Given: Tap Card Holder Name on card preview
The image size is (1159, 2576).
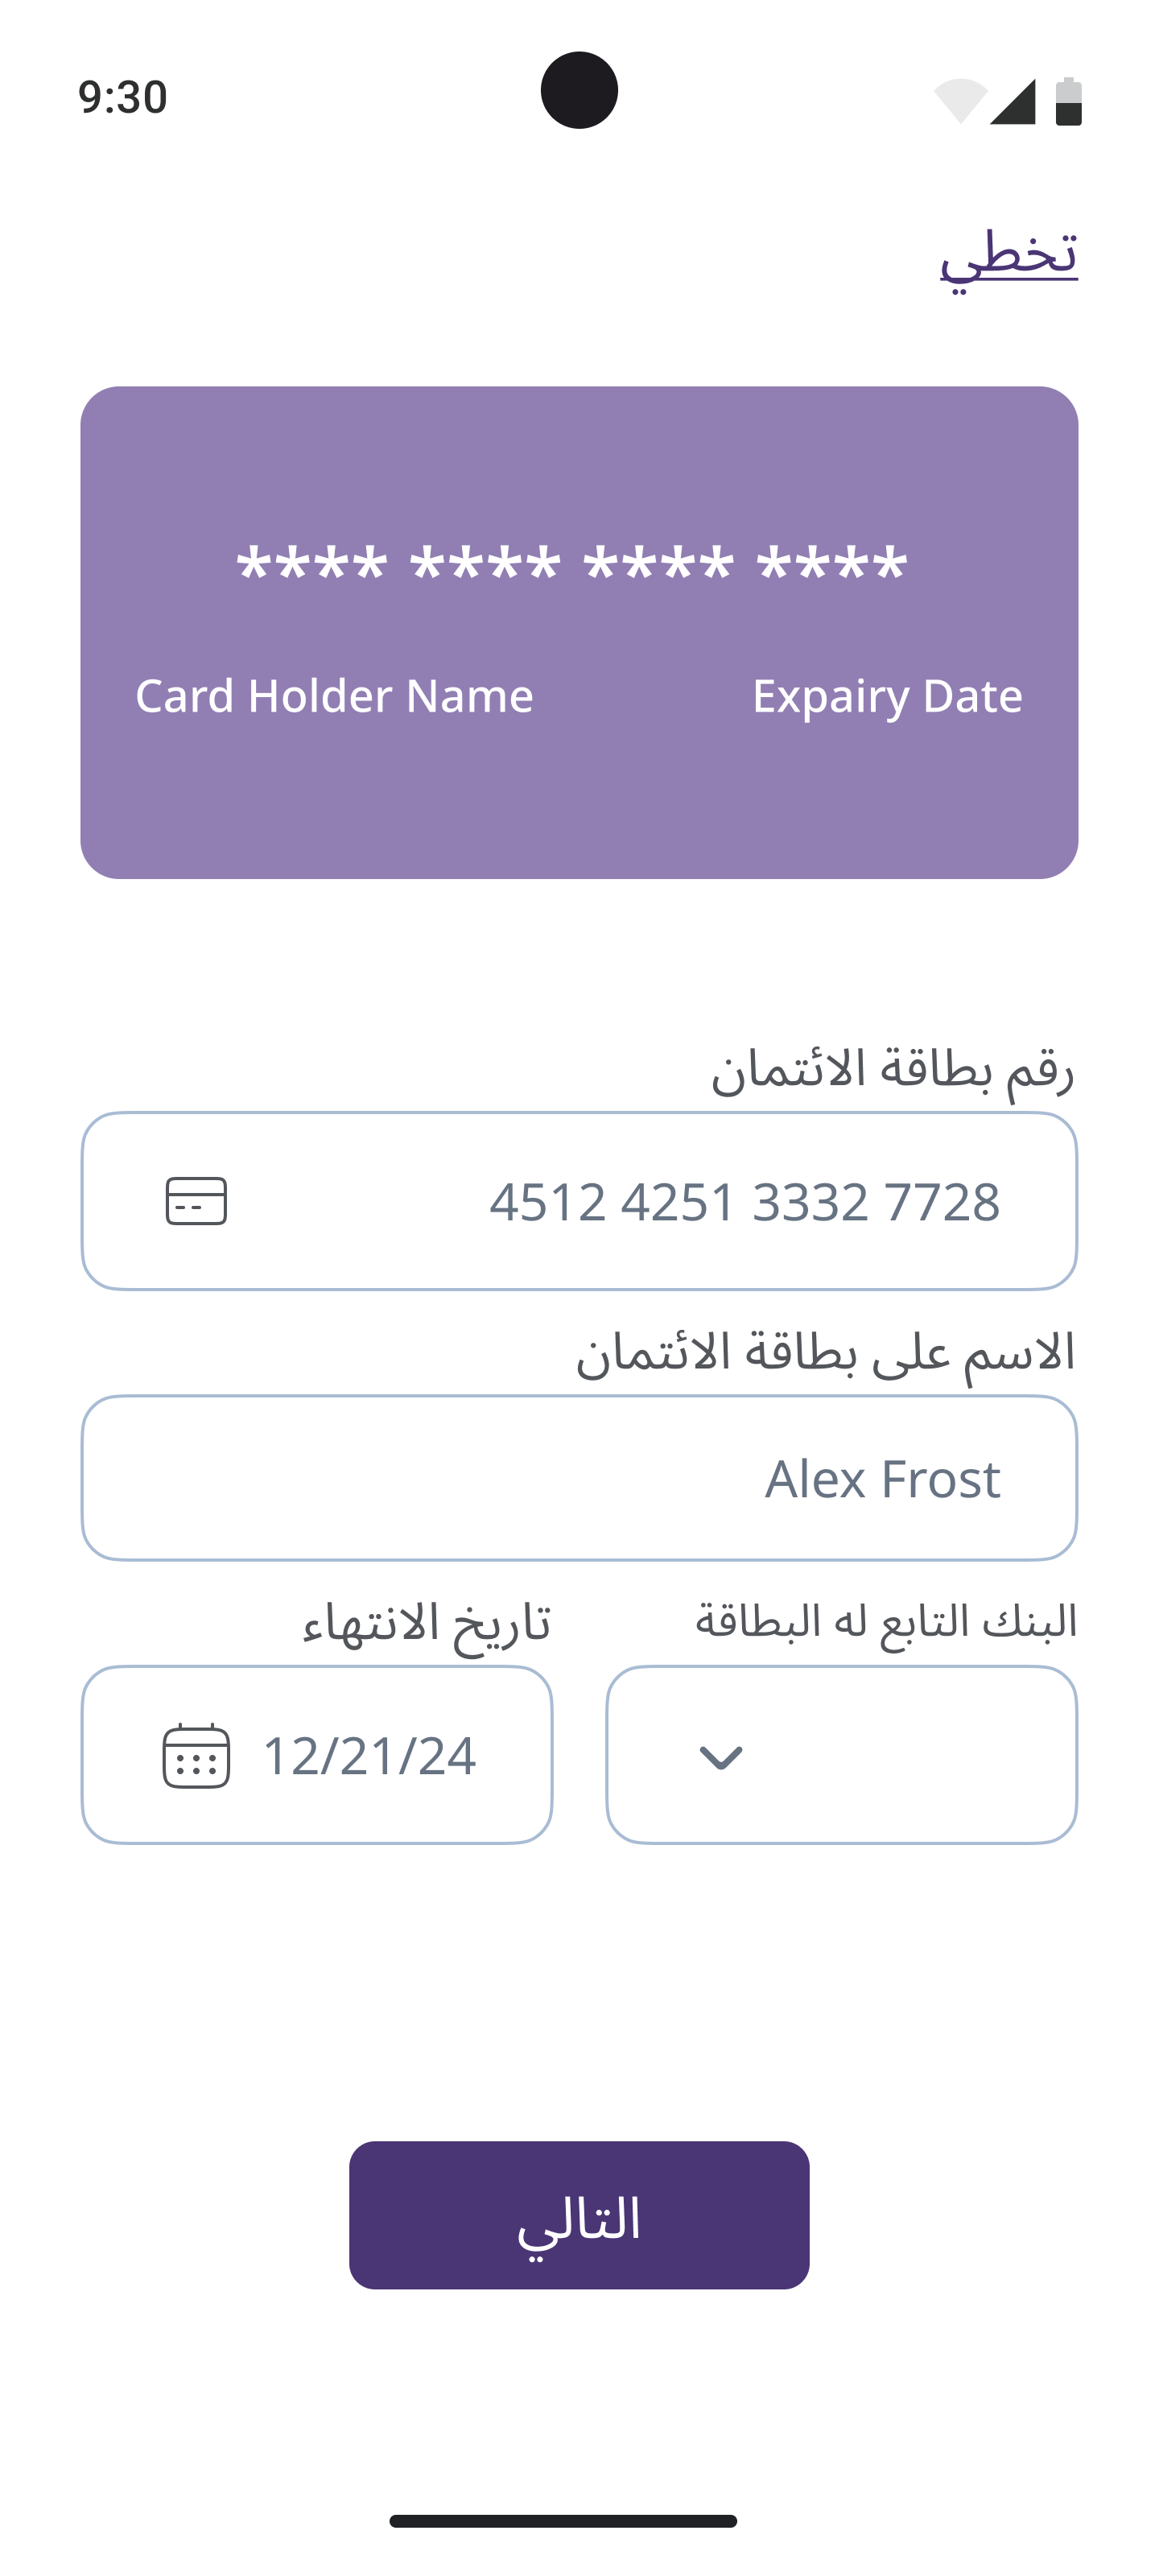Looking at the screenshot, I should [334, 696].
